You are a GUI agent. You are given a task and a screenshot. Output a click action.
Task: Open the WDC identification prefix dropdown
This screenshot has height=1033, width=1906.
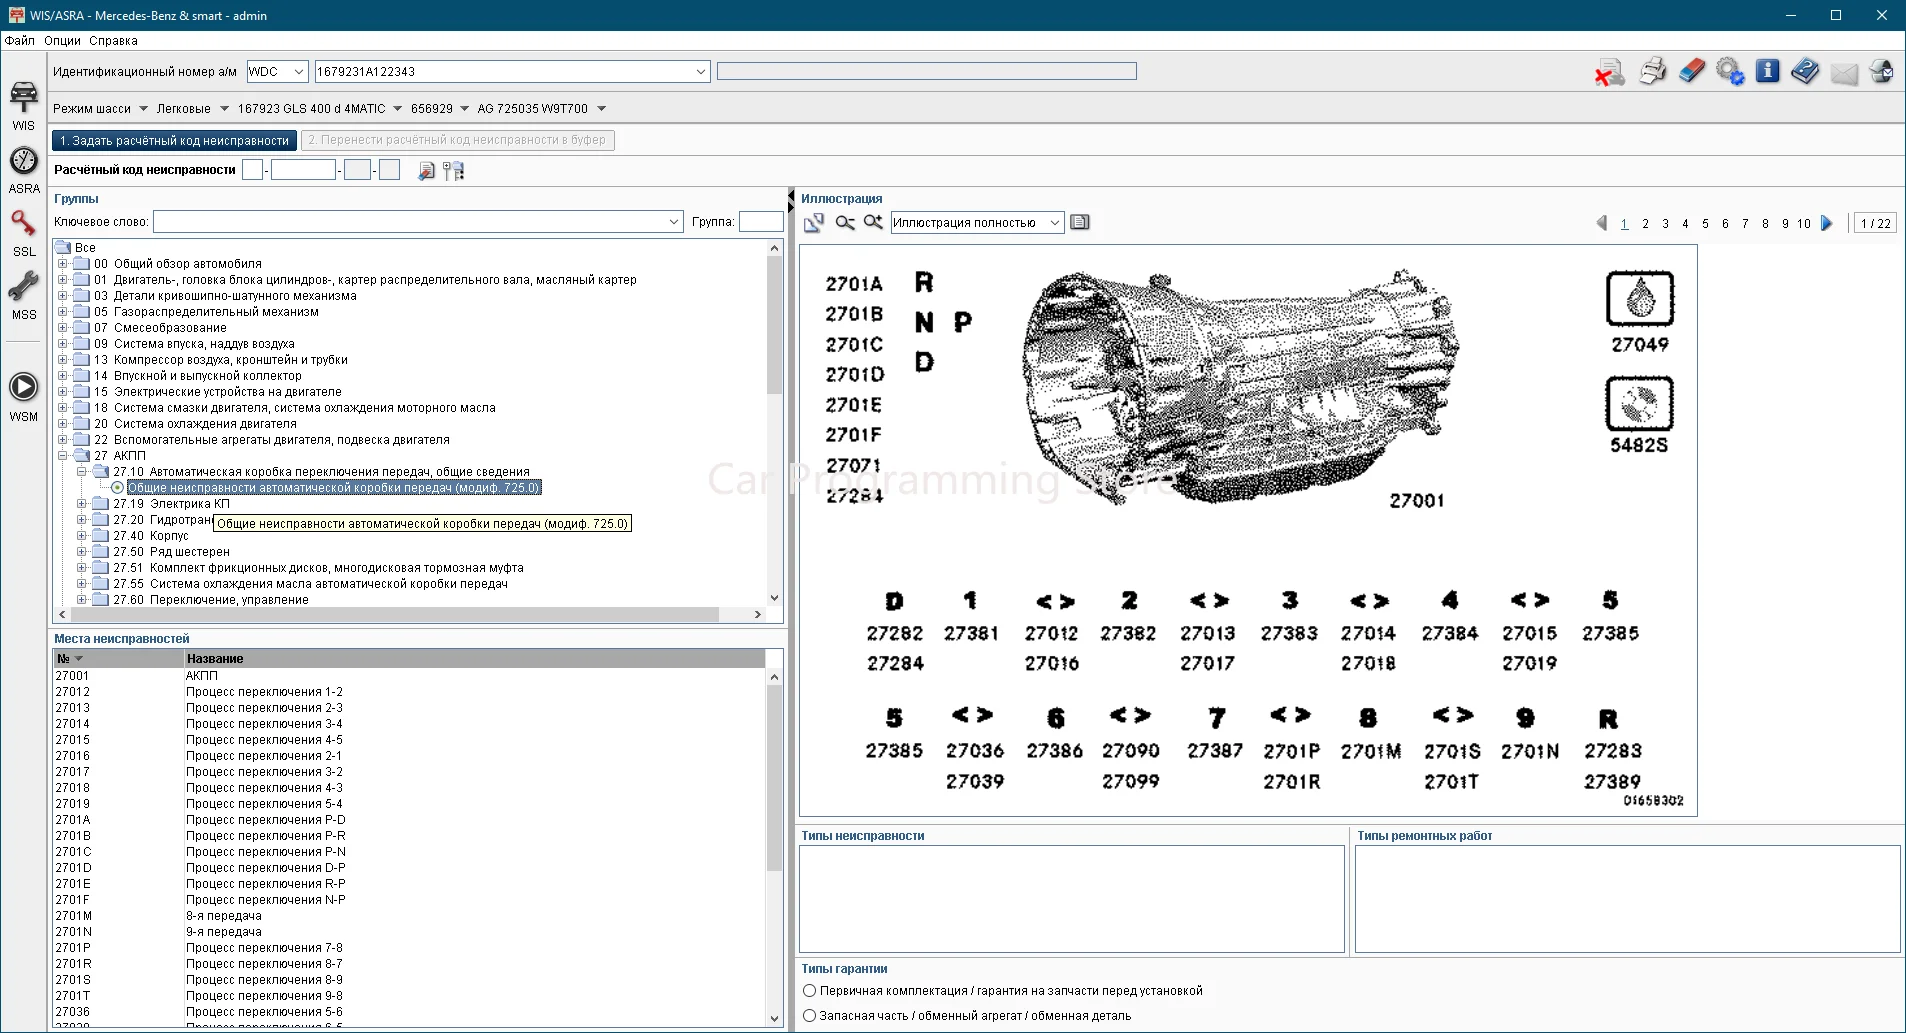point(298,72)
